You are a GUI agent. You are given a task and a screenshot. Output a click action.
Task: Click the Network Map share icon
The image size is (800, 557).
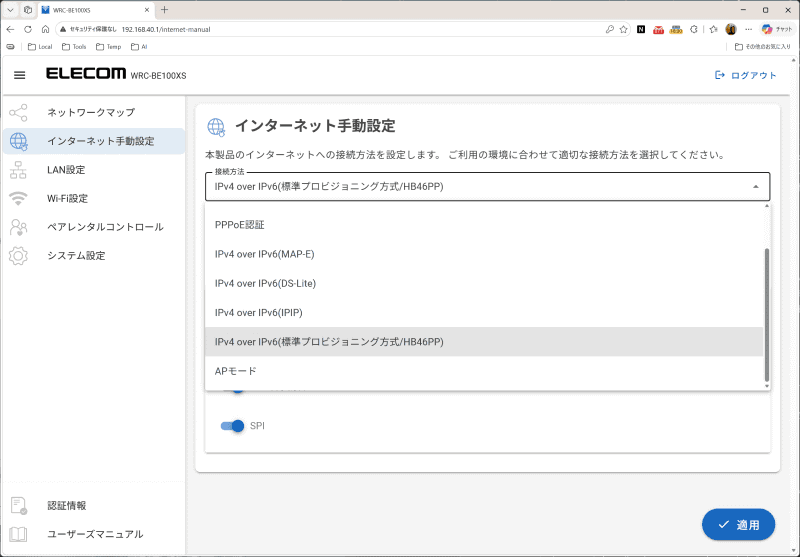click(x=18, y=113)
